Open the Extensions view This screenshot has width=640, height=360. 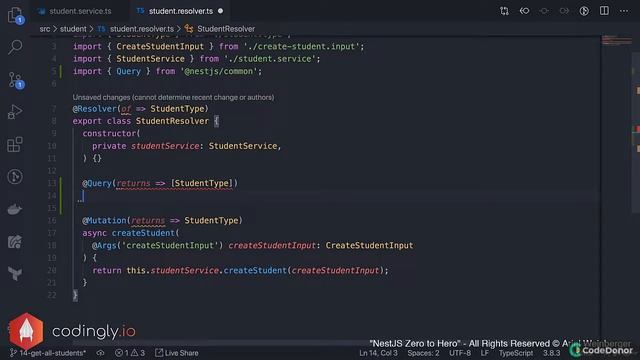[x=15, y=144]
